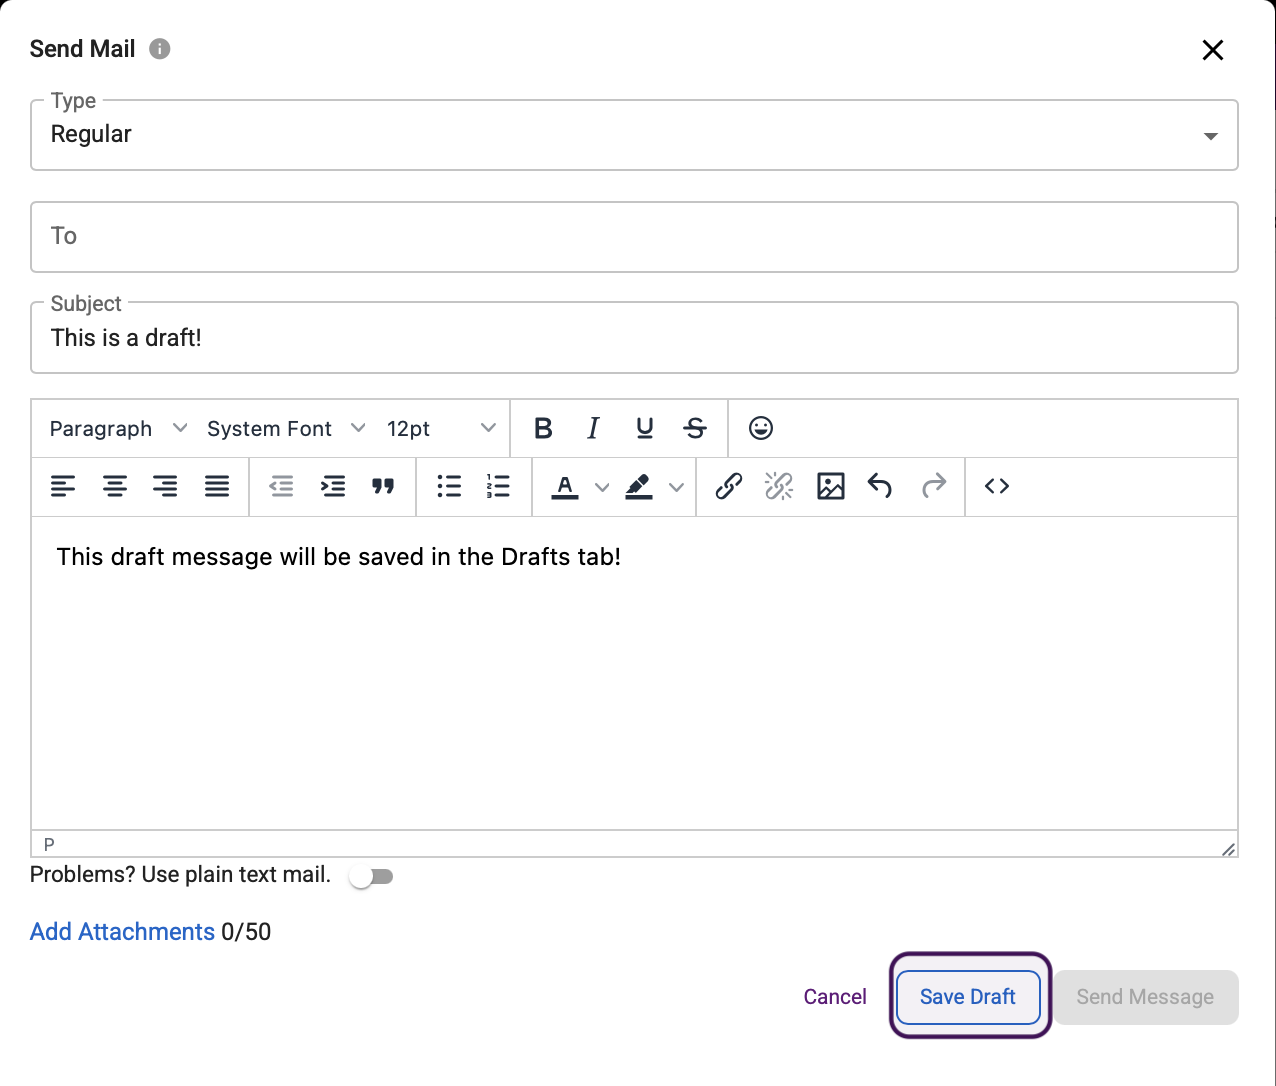Justify the text
This screenshot has height=1086, width=1276.
(x=217, y=487)
